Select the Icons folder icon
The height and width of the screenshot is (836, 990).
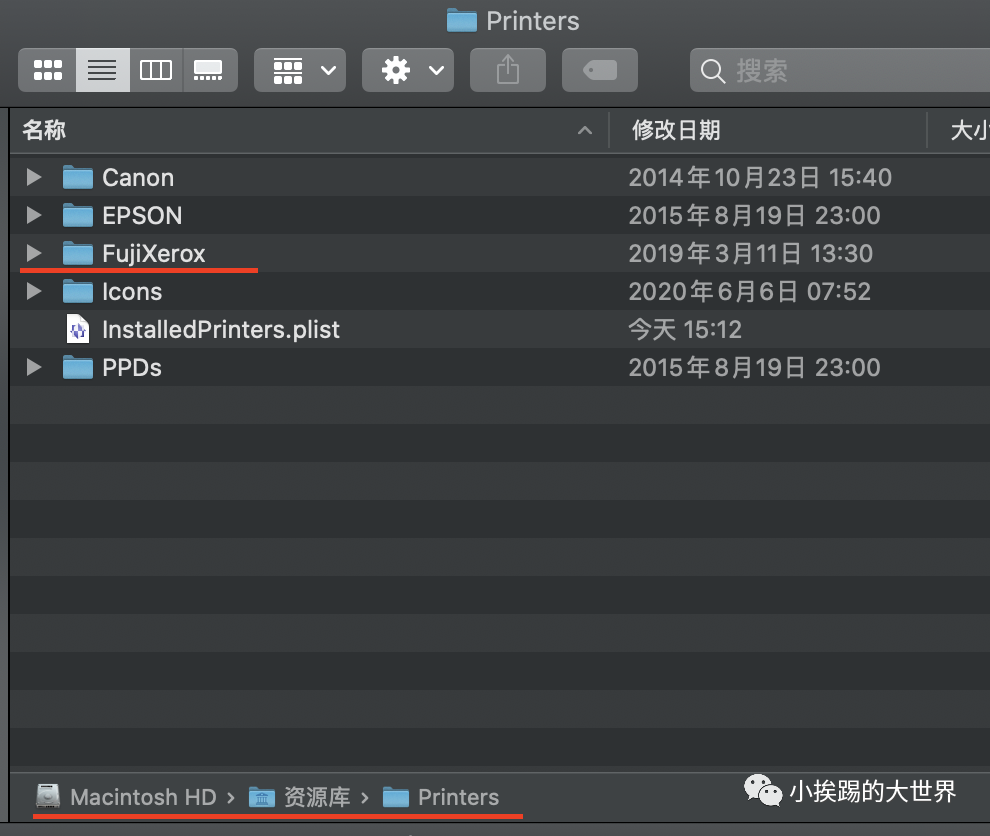point(78,291)
